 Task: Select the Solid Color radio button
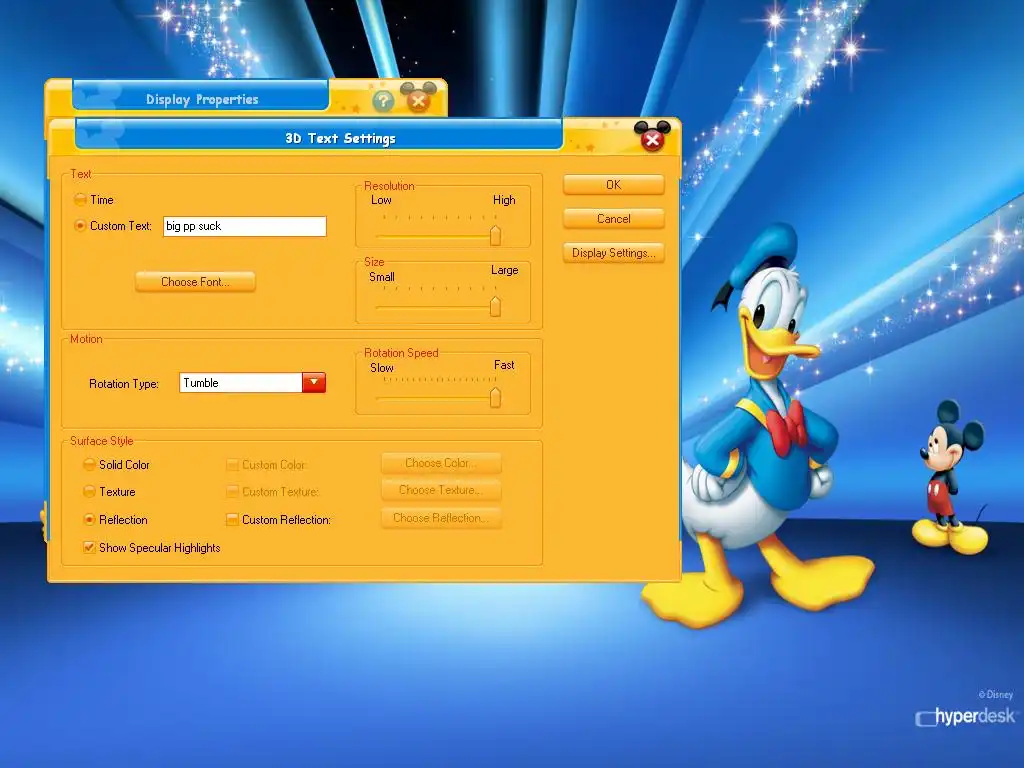point(89,464)
